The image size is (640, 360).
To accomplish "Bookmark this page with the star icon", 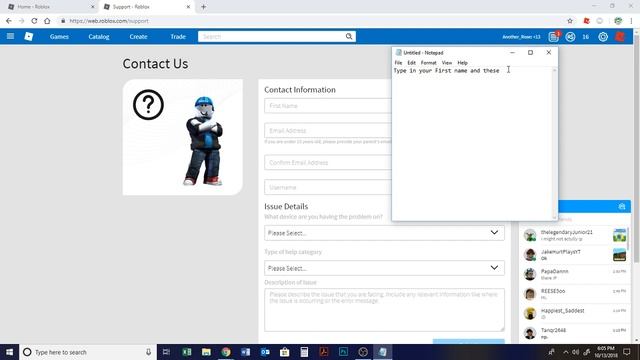I will (x=570, y=21).
